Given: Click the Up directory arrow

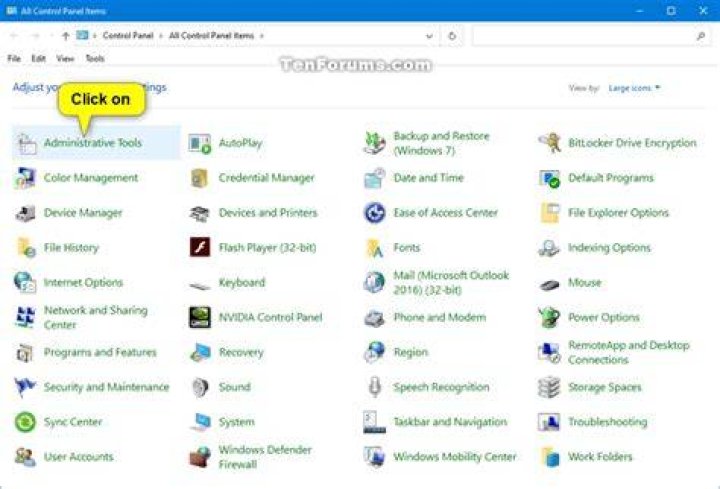Looking at the screenshot, I should [66, 36].
